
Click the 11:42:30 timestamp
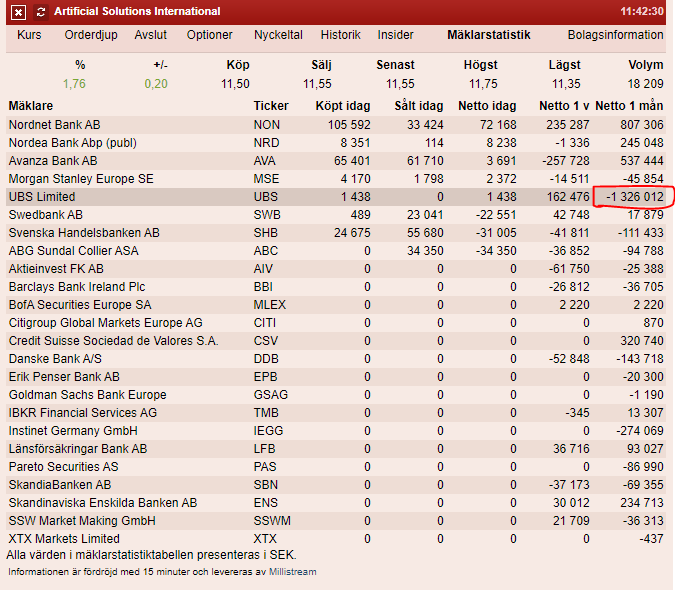[x=642, y=12]
